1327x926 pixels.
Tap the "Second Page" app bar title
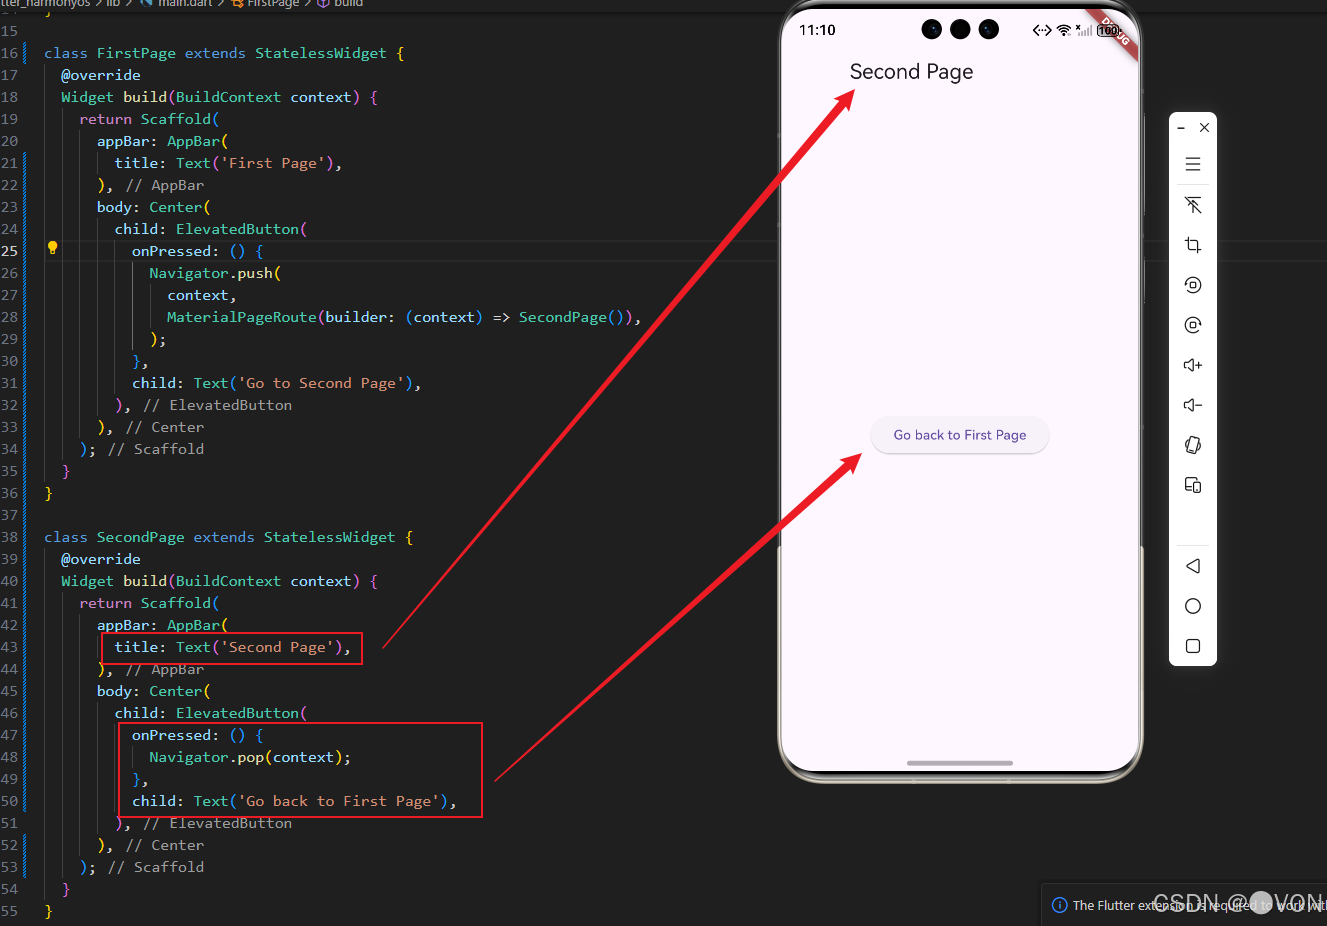(911, 72)
